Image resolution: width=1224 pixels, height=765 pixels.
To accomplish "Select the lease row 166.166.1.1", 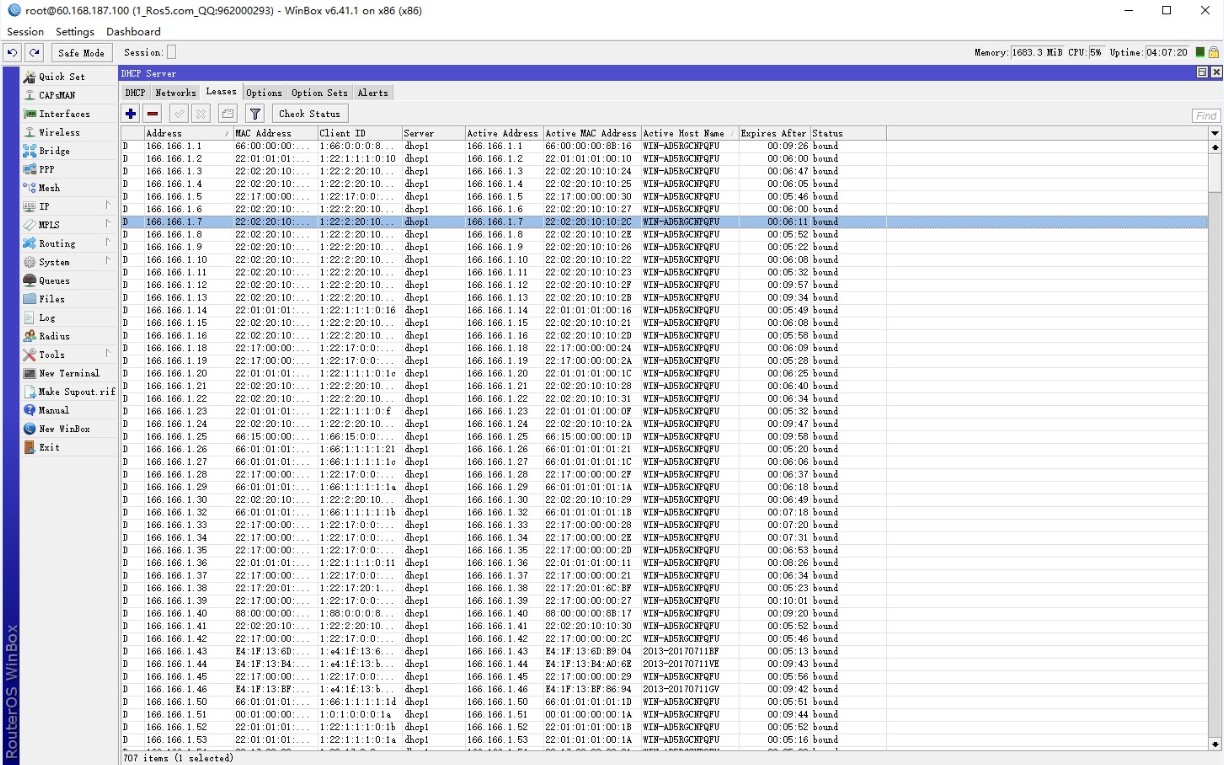I will click(664, 146).
